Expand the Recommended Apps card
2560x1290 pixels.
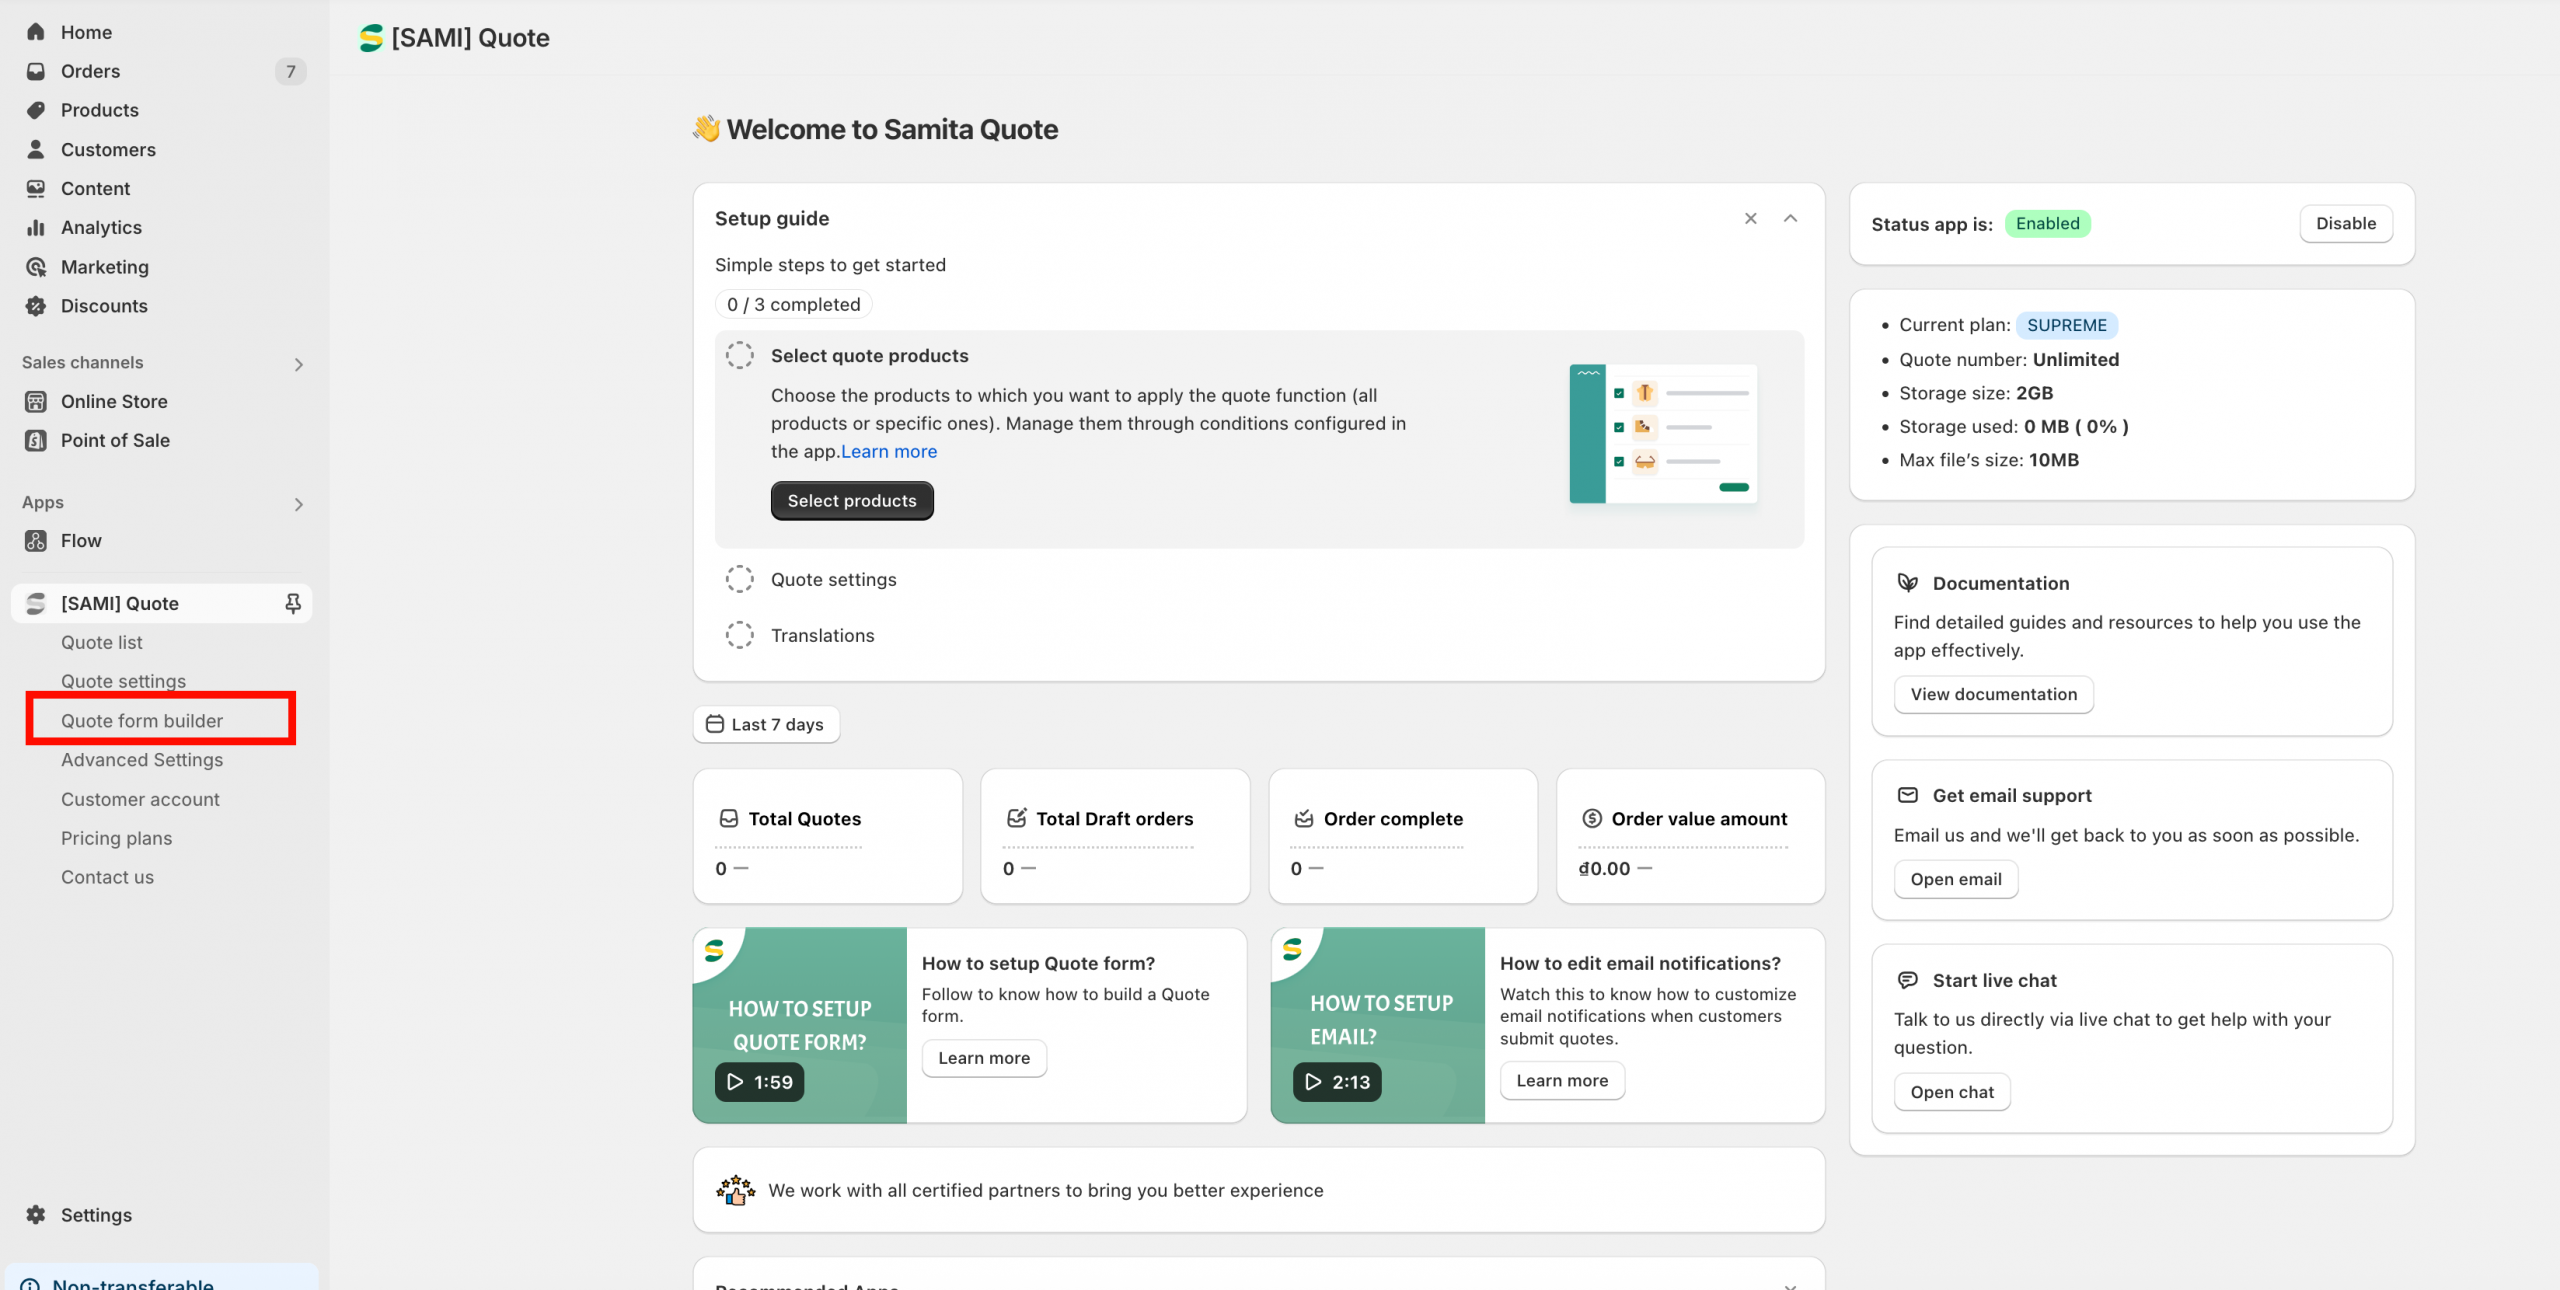click(1791, 1285)
